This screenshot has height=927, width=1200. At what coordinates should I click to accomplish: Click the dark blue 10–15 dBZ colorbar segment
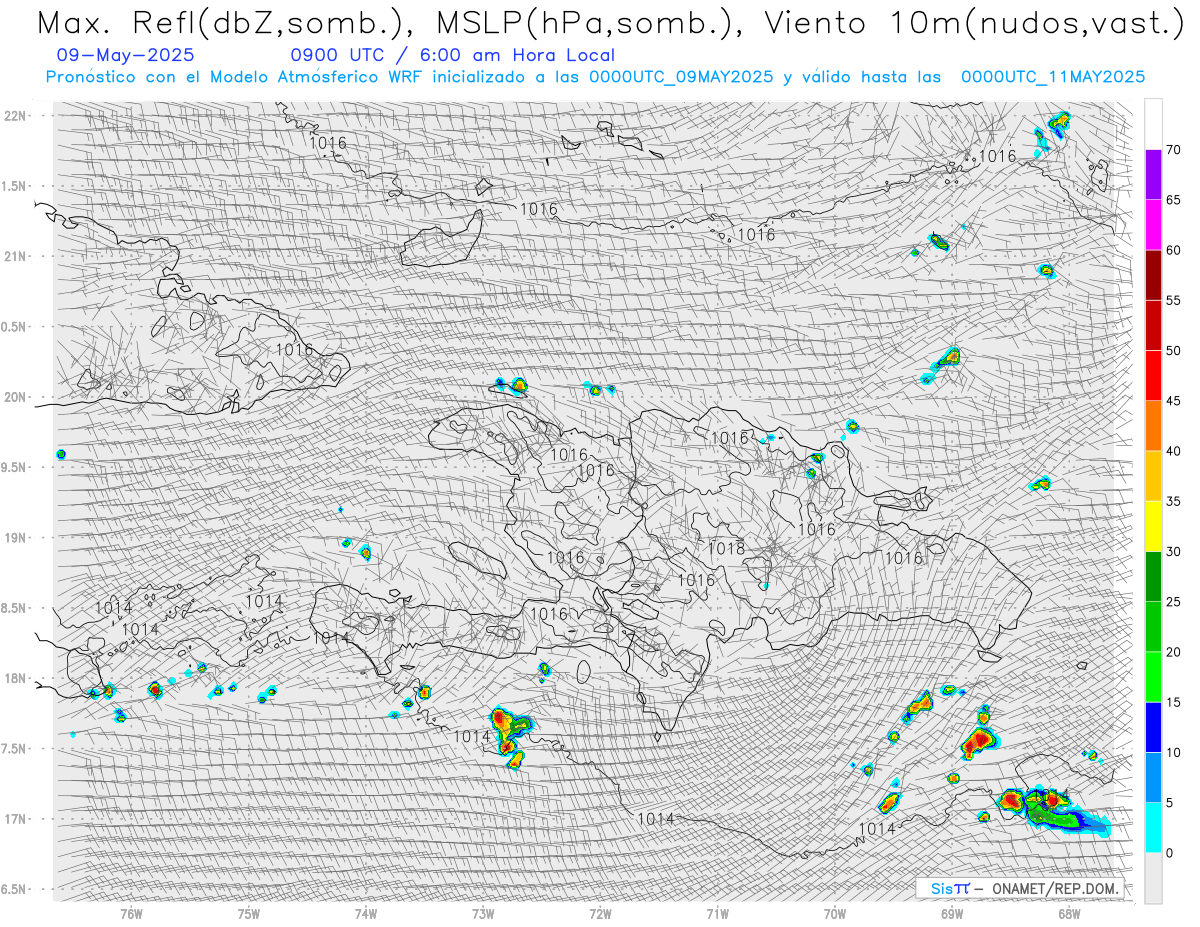click(x=1153, y=727)
